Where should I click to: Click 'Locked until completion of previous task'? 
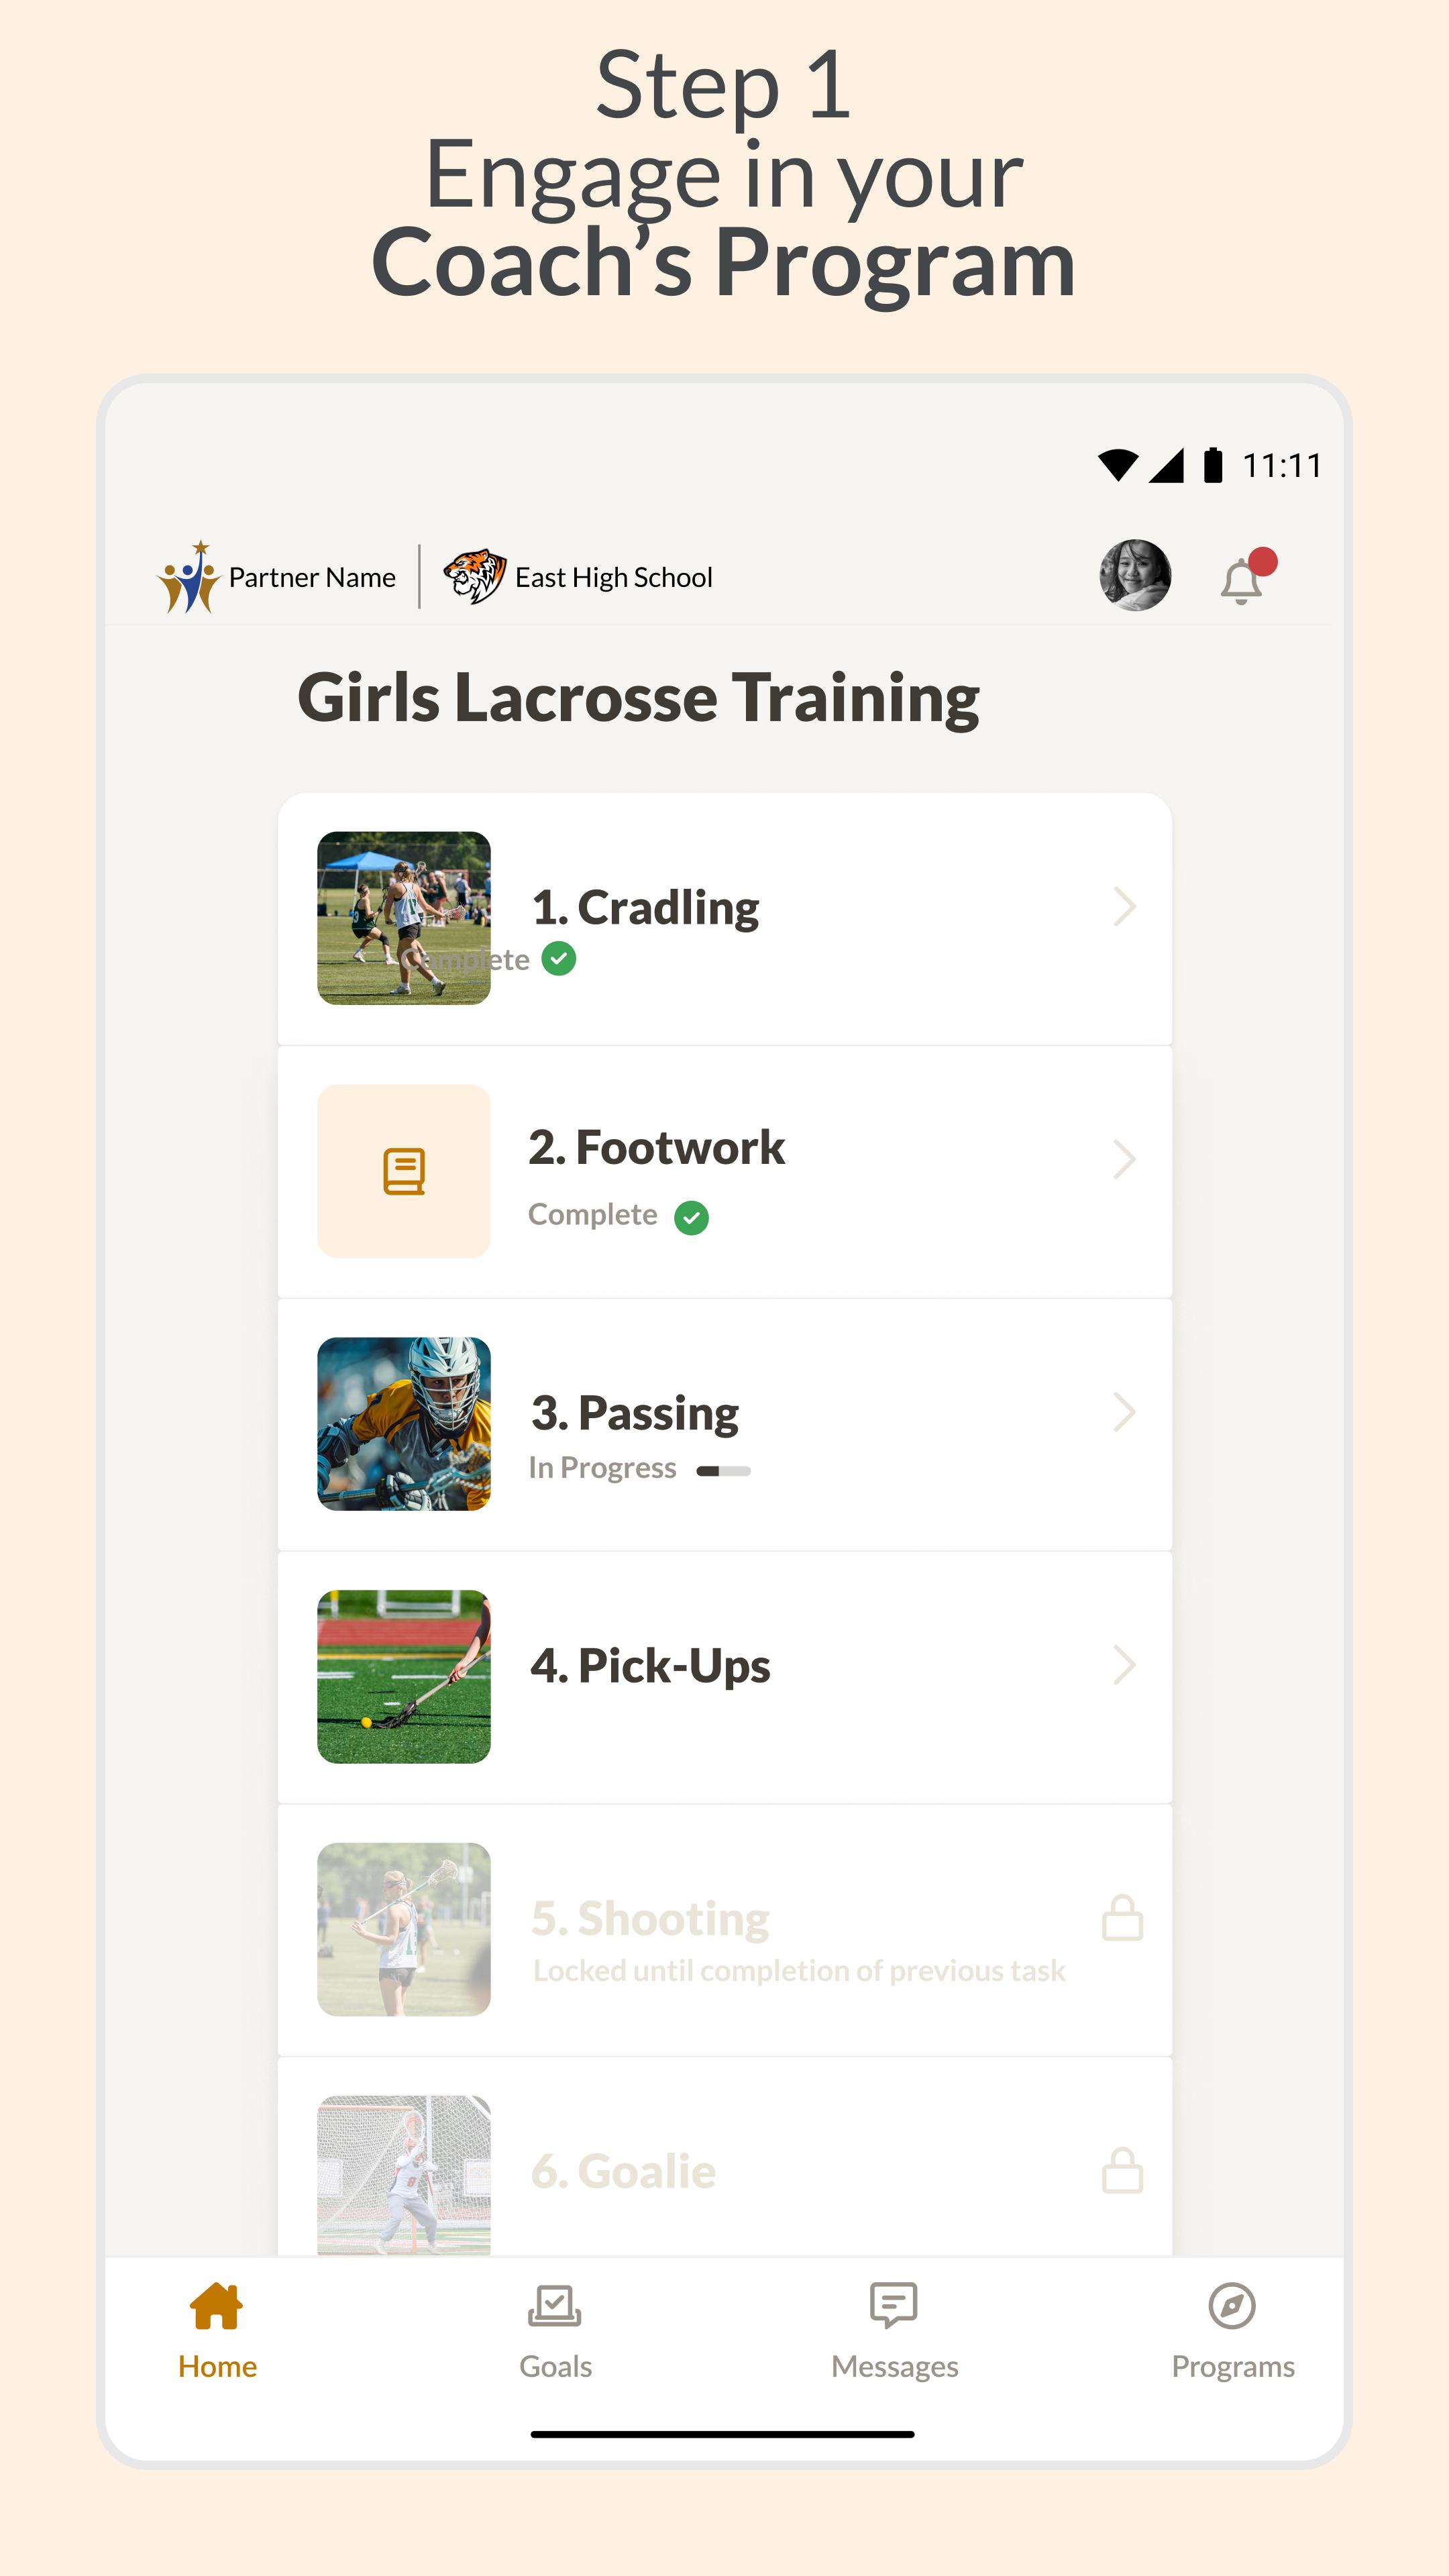coord(799,1971)
